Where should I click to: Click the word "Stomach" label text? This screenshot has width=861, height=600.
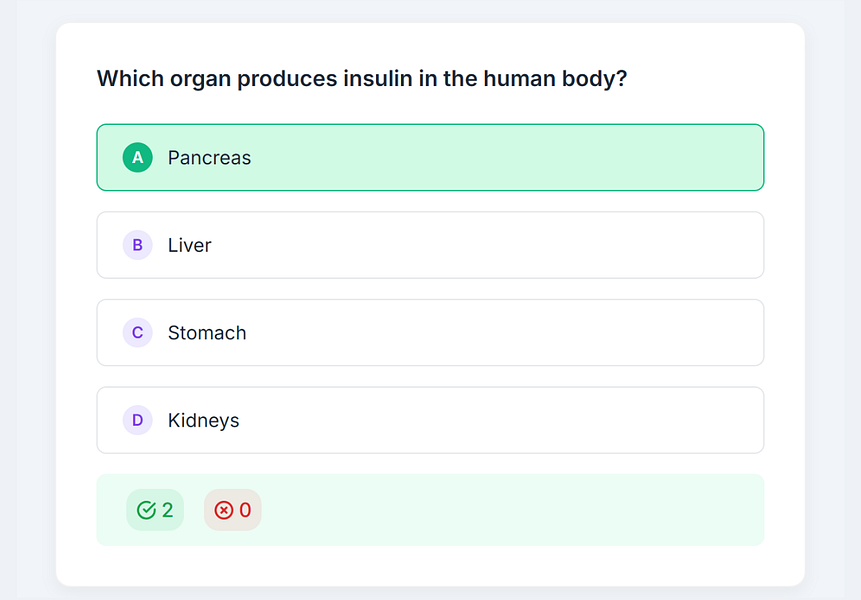[x=207, y=333]
